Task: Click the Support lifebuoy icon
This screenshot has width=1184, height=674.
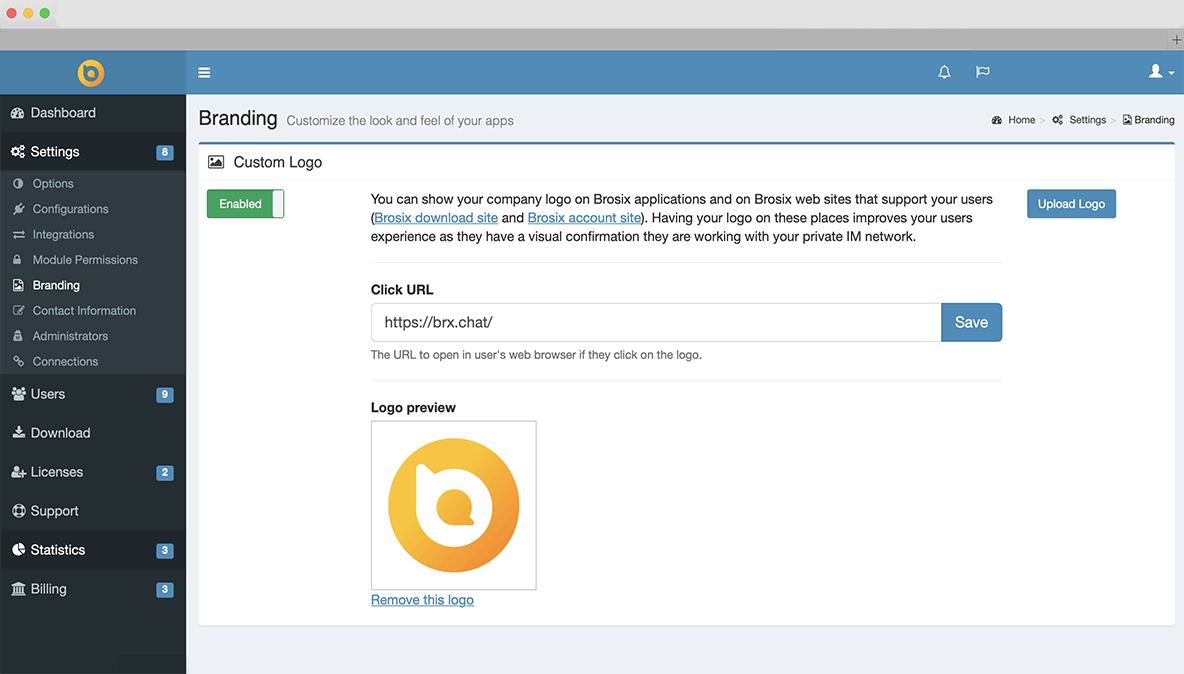Action: (19, 511)
